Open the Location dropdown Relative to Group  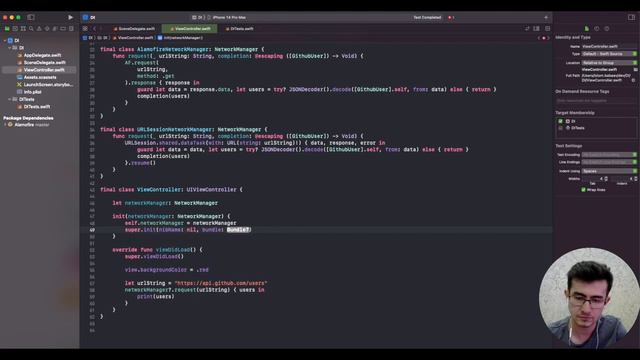pos(609,63)
